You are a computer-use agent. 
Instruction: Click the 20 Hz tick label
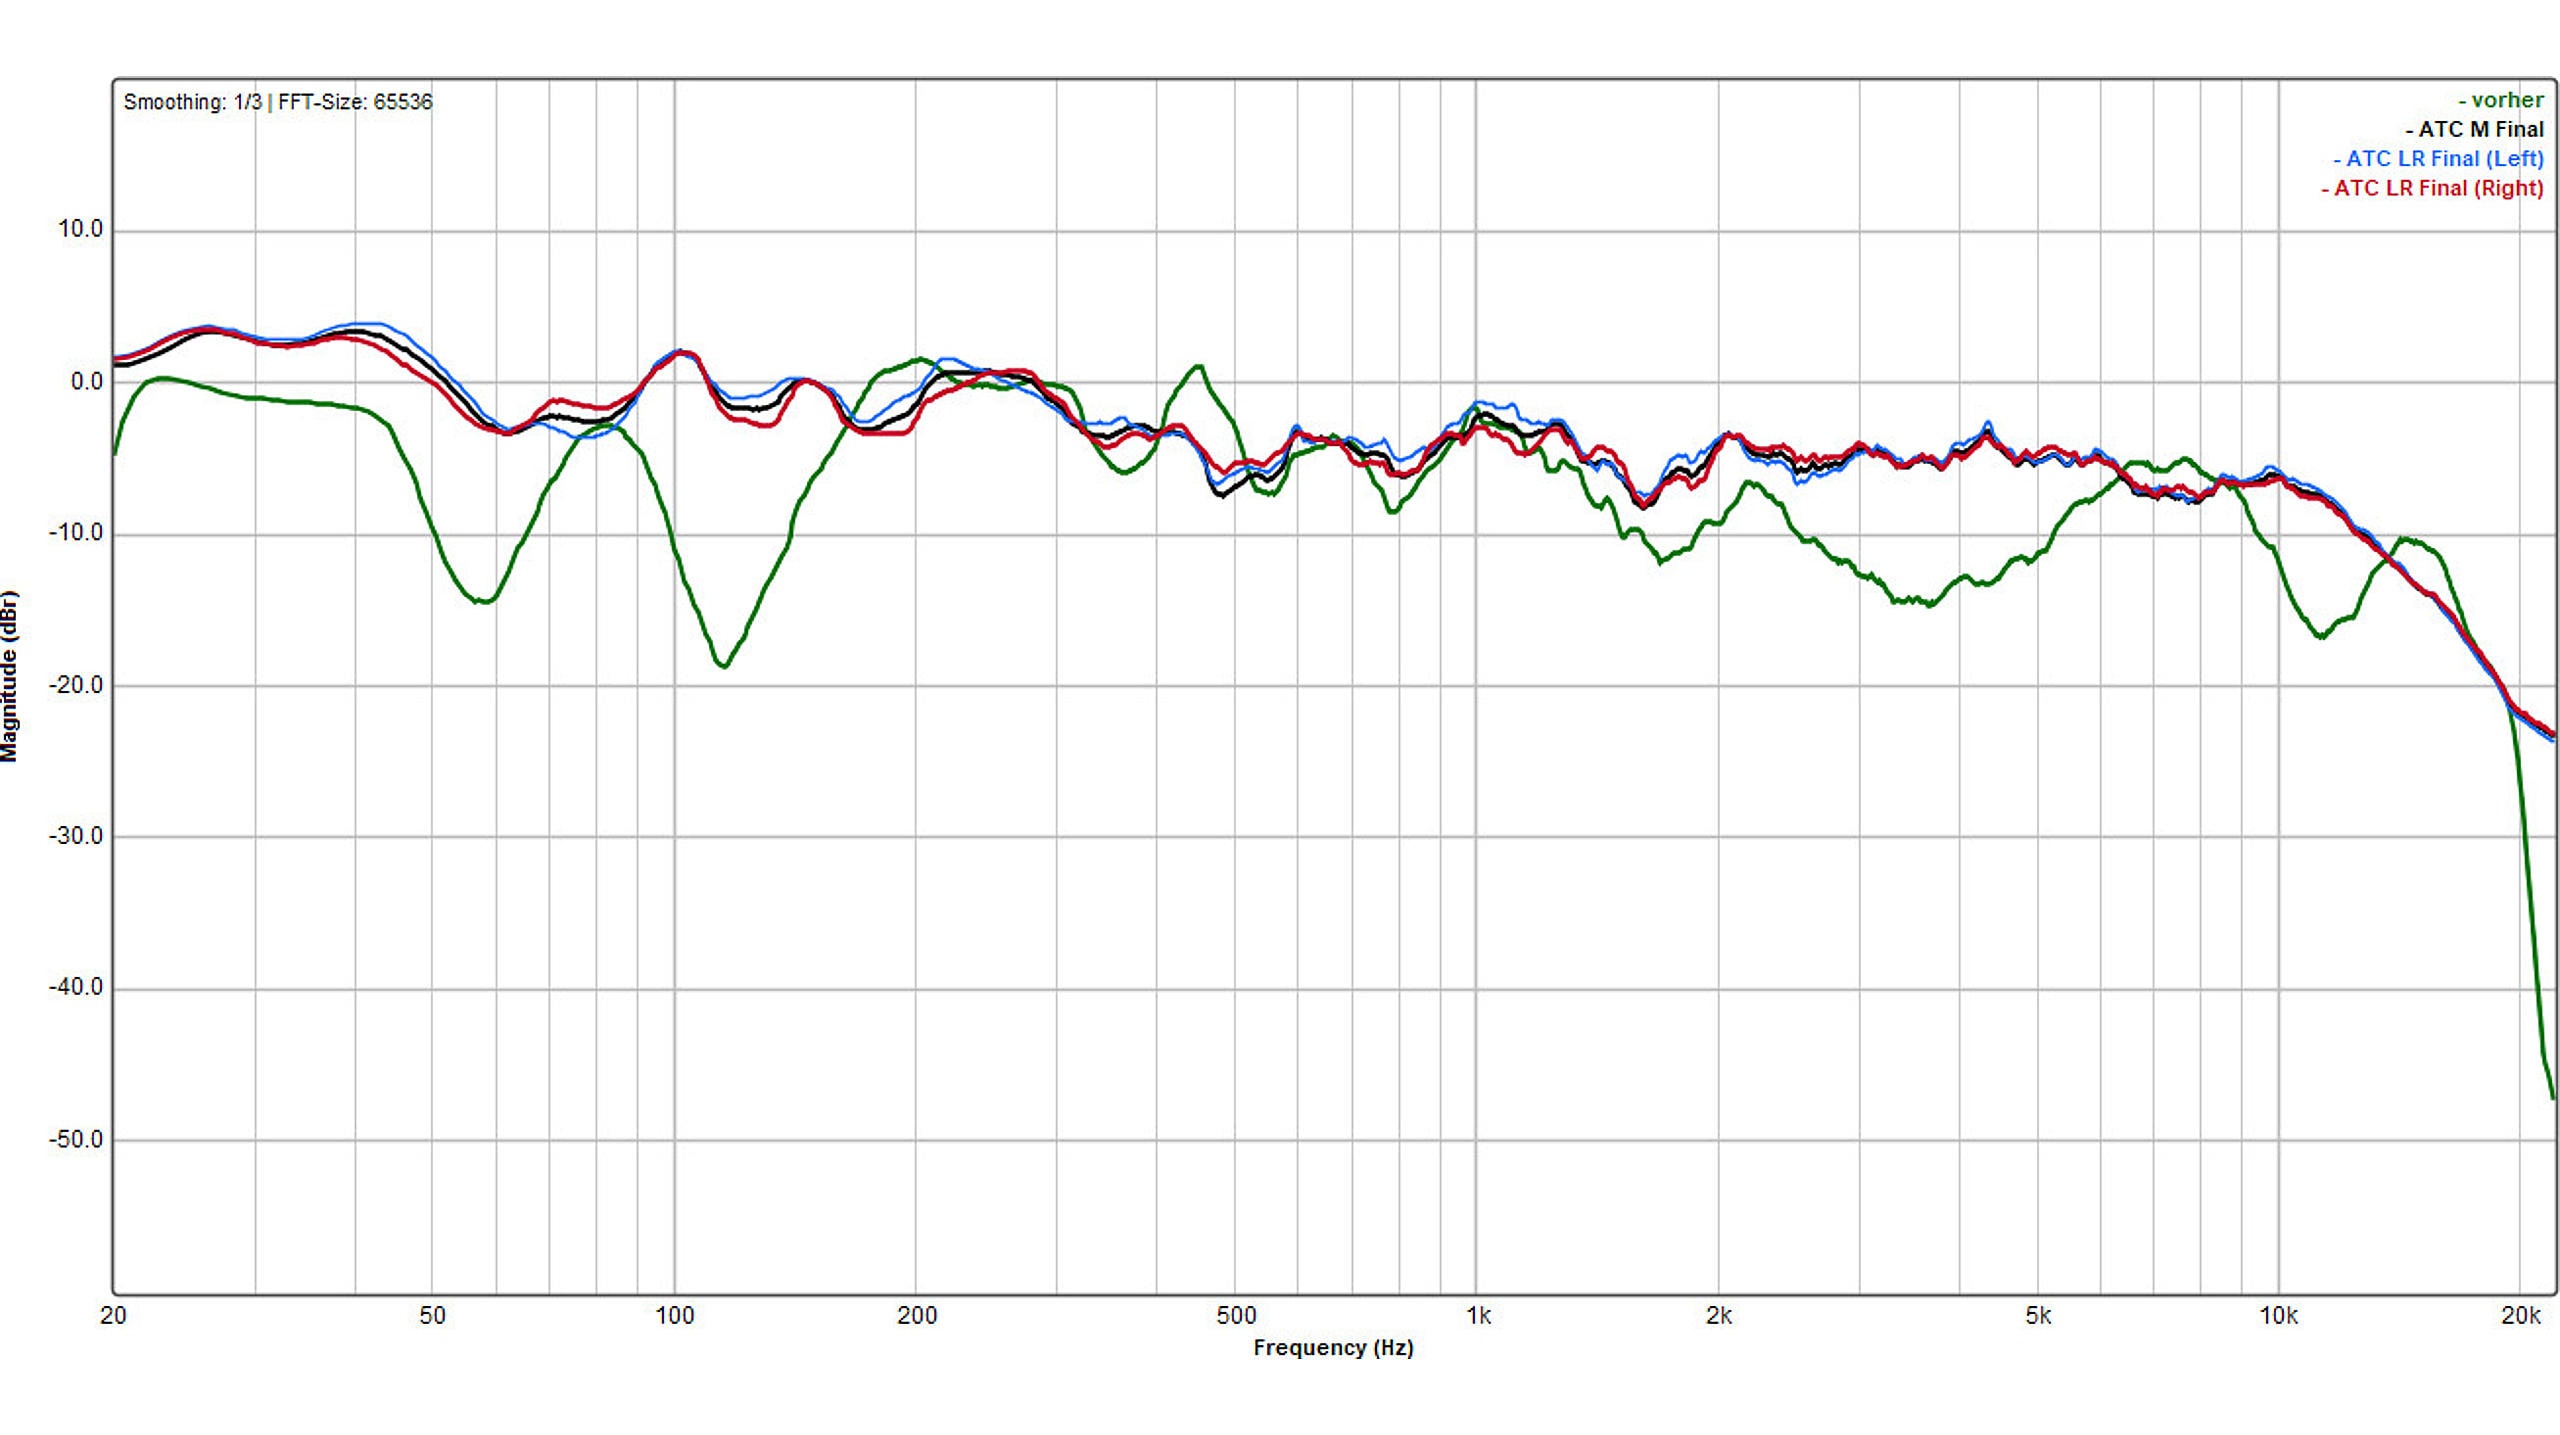pyautogui.click(x=113, y=1316)
